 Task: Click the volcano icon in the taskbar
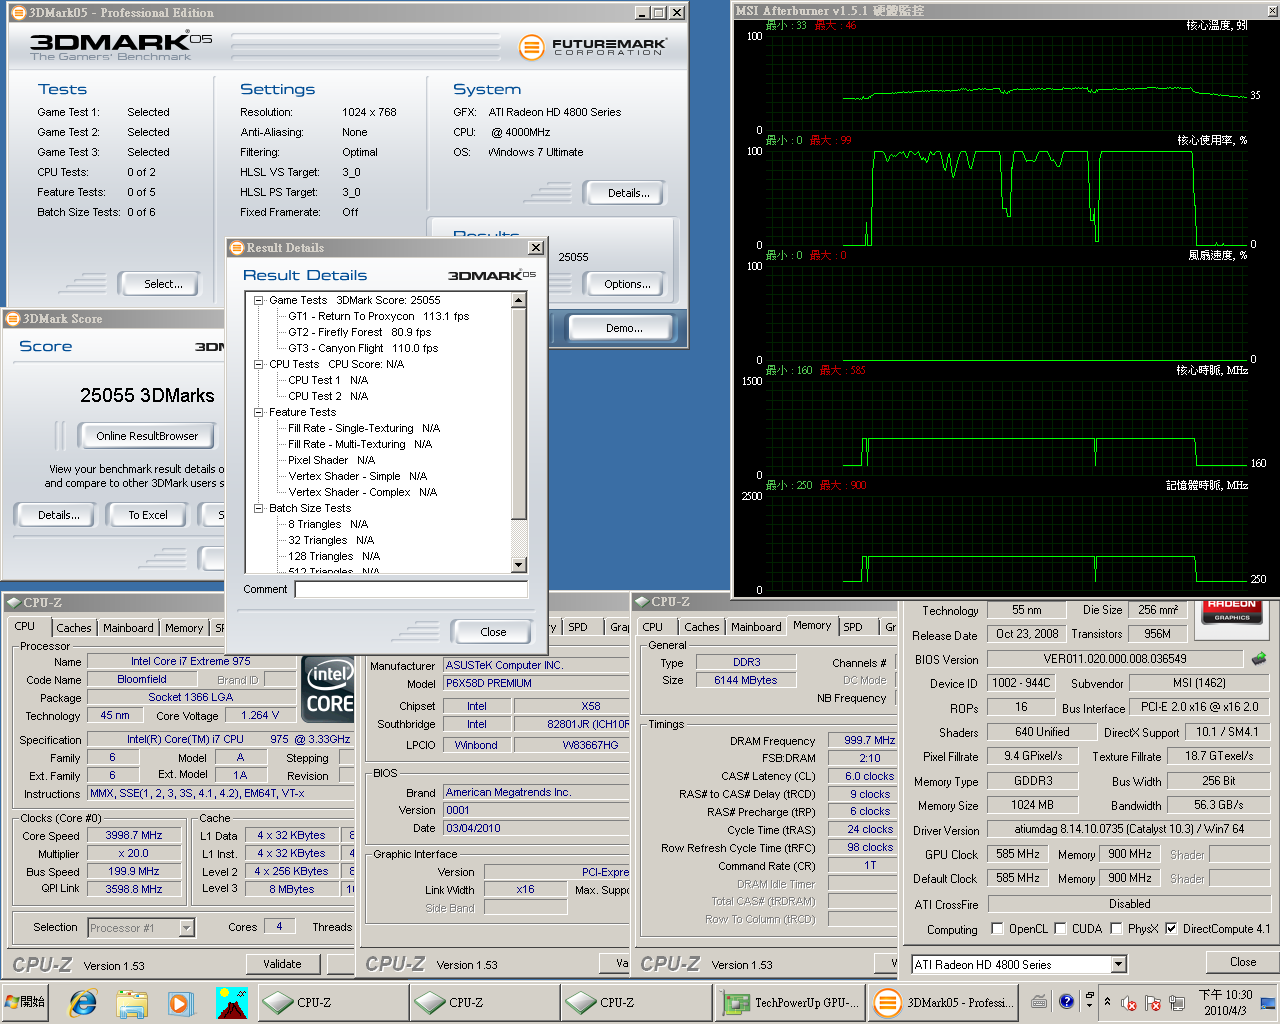231,1002
